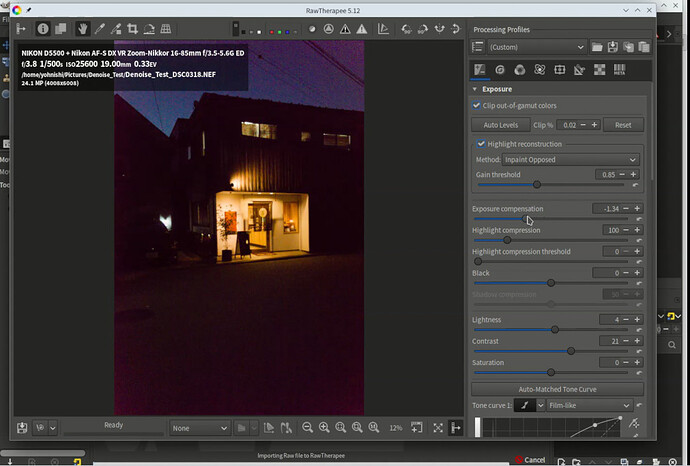This screenshot has height=466, width=690.
Task: Click the Auto Levels button
Action: coord(501,125)
